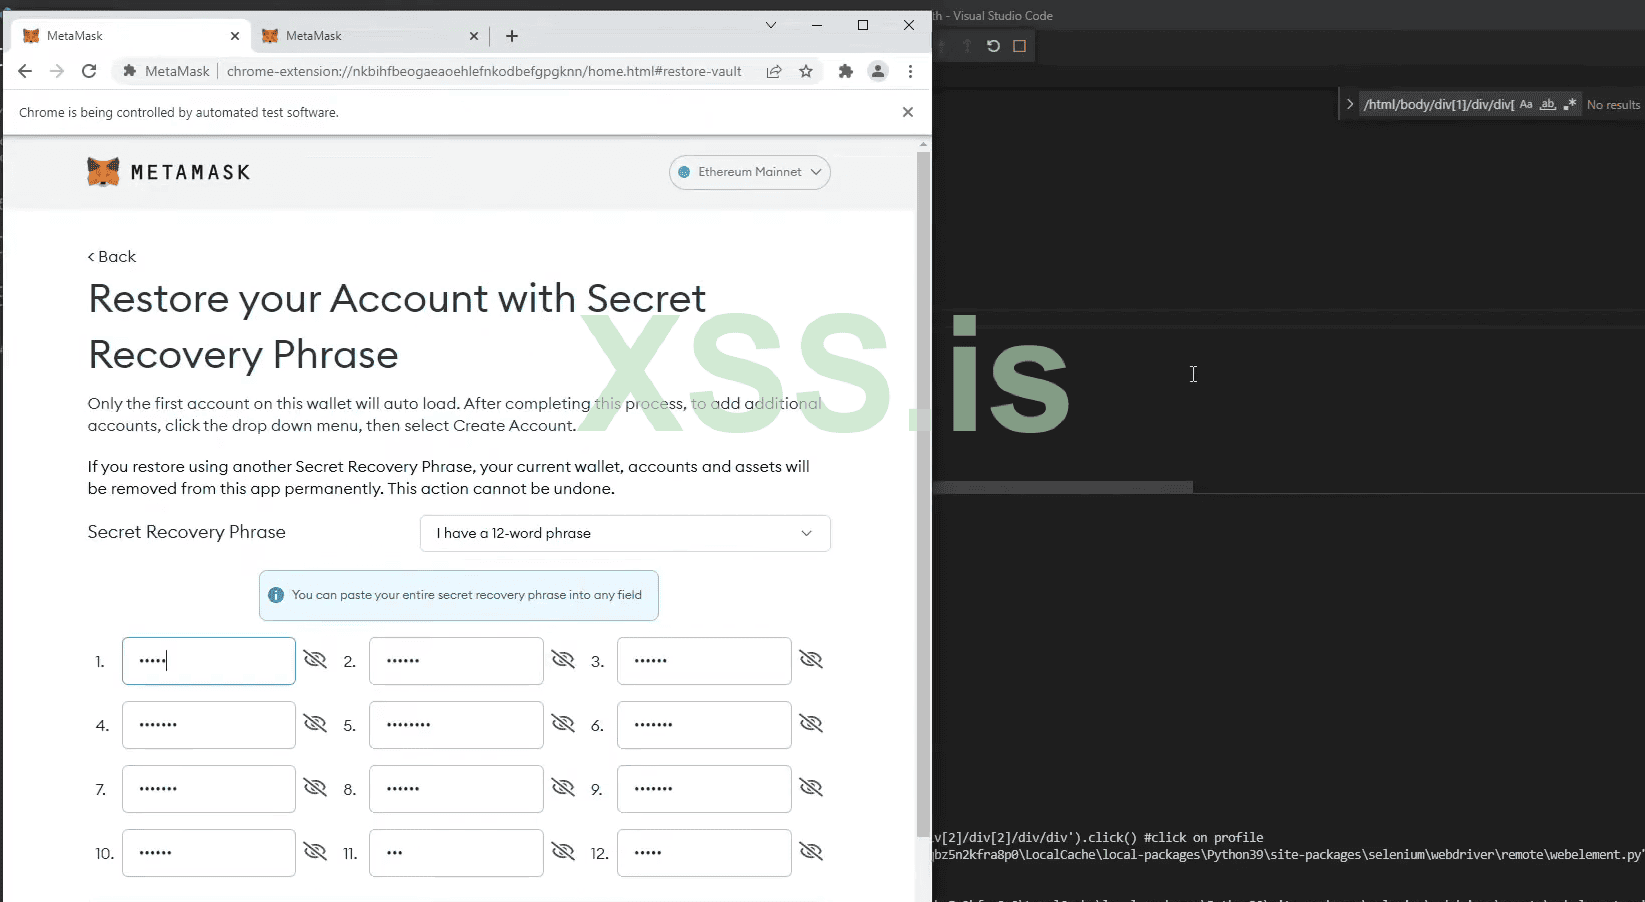Enable regex matching in VS Code find widget
The width and height of the screenshot is (1645, 902).
pos(1570,104)
